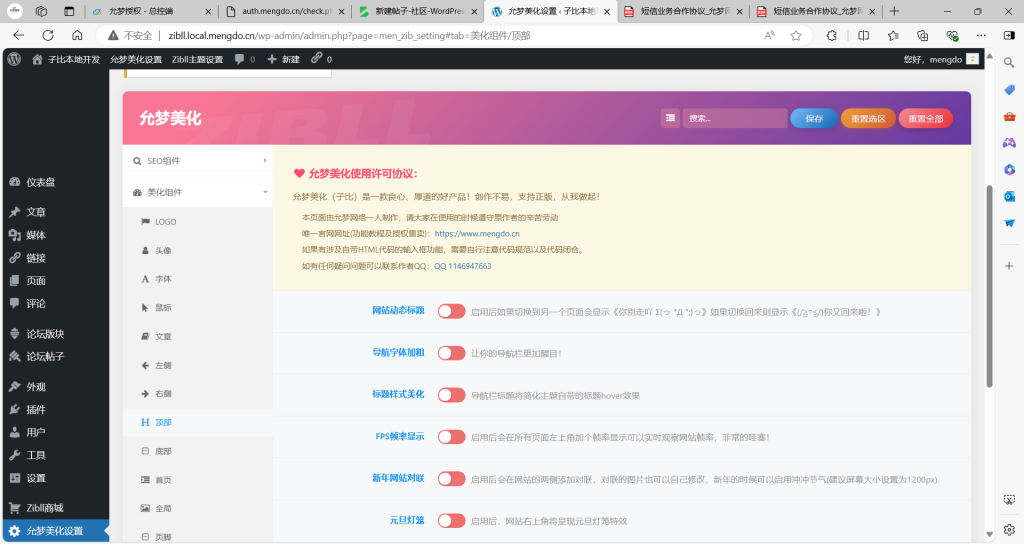Collapse the 美化组件 section
The width and height of the screenshot is (1024, 544).
(198, 191)
